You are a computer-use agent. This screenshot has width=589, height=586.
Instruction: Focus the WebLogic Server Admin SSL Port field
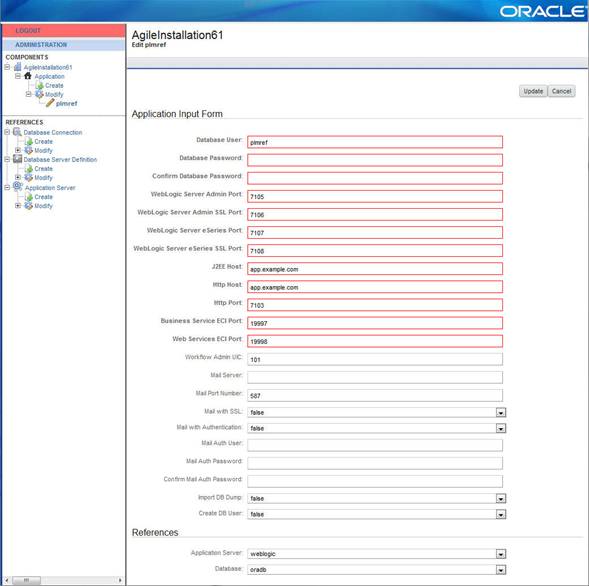(x=375, y=214)
